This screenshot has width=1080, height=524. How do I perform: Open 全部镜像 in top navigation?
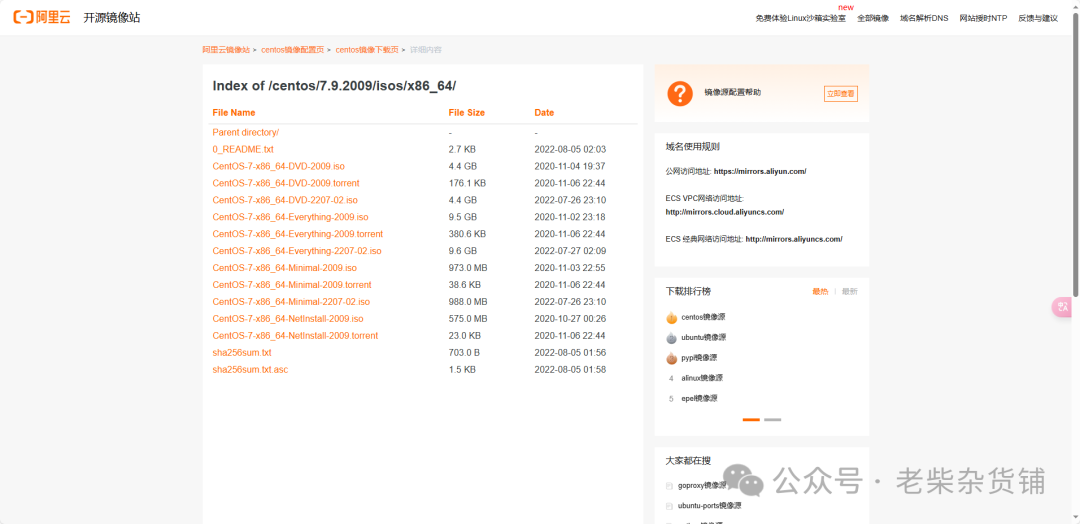point(873,19)
